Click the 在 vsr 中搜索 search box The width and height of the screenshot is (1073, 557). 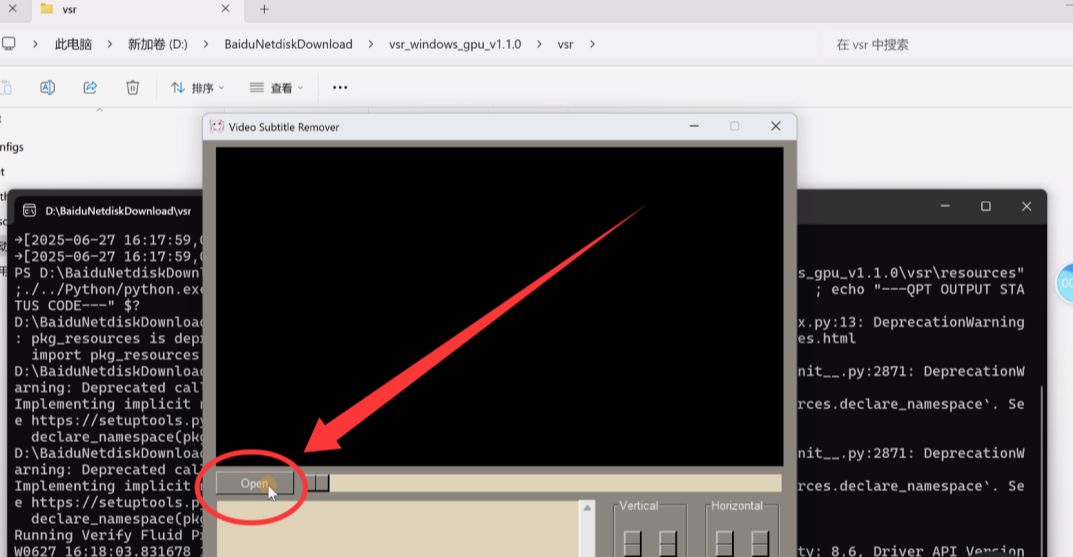[x=944, y=44]
